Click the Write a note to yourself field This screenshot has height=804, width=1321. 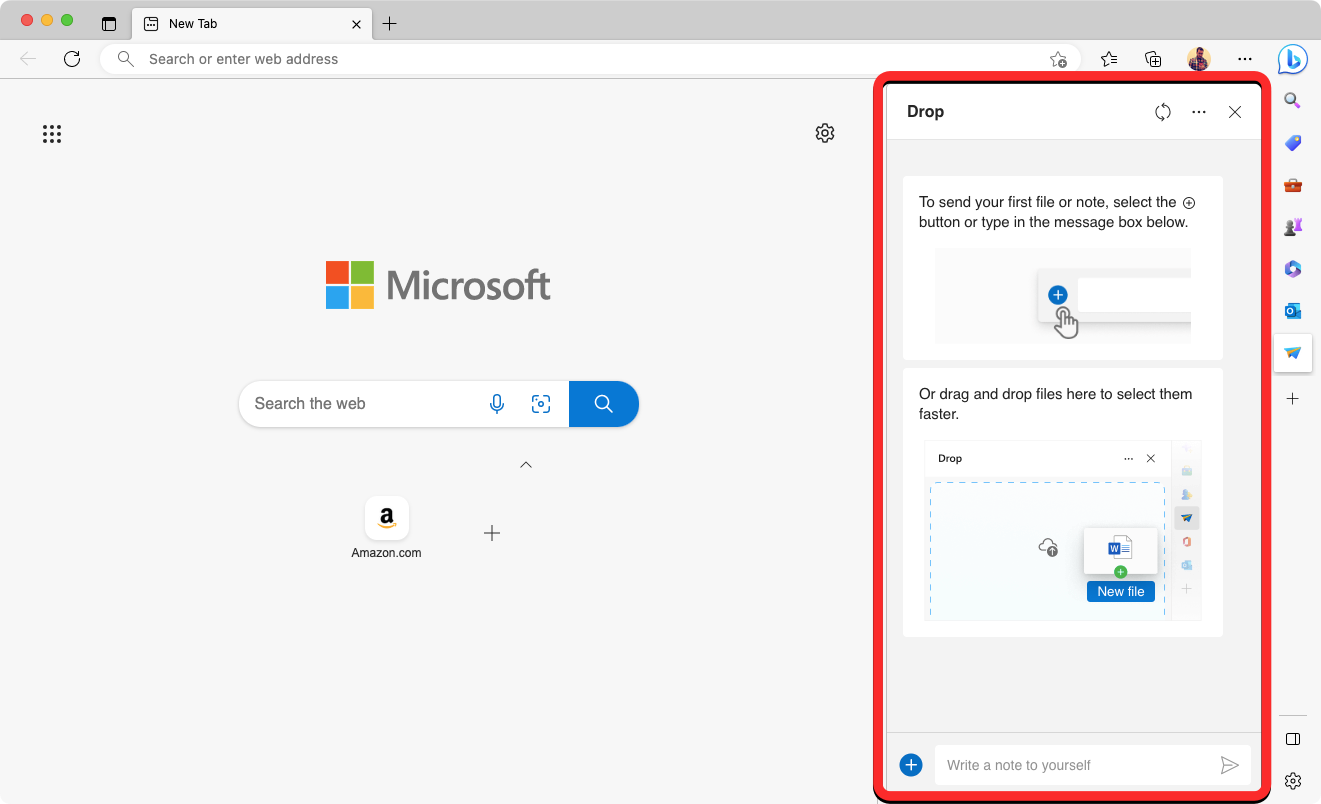point(1075,765)
